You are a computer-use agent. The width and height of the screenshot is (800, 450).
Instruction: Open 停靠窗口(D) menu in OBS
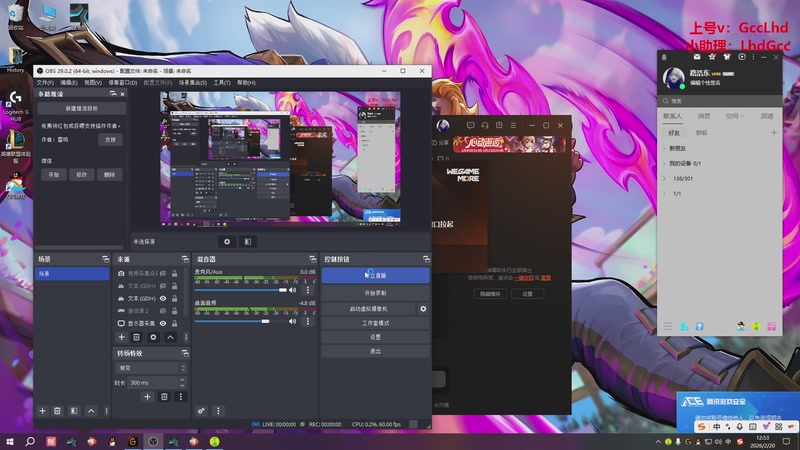tap(122, 83)
